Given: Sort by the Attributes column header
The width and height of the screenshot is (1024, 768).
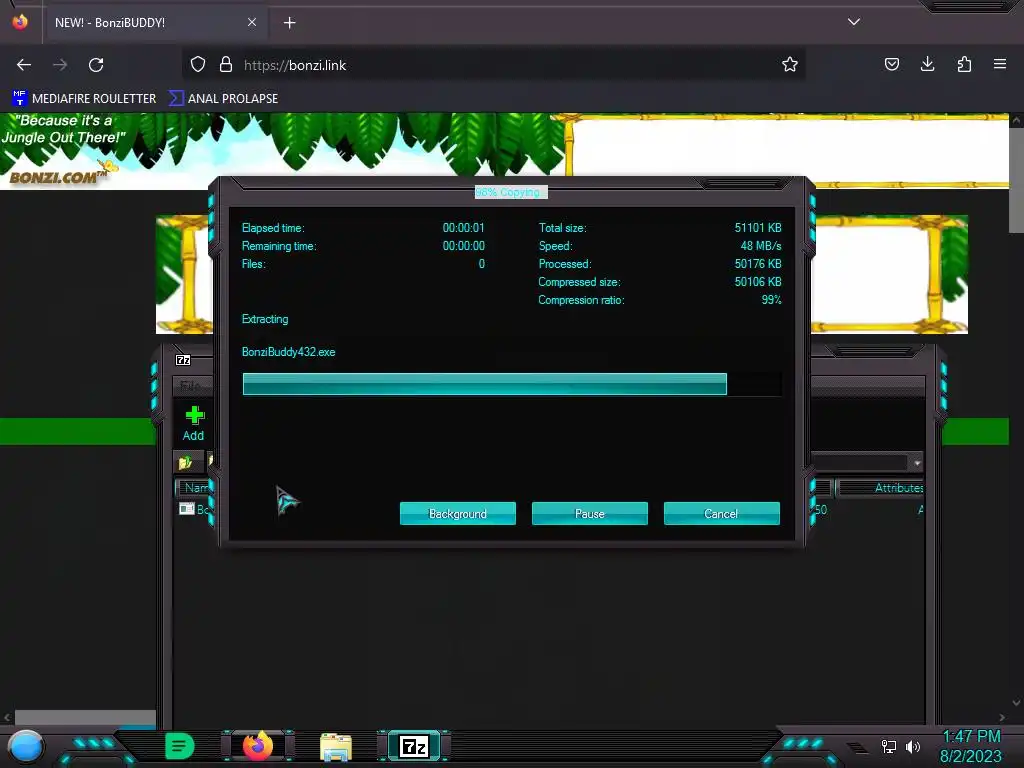Looking at the screenshot, I should coord(880,488).
